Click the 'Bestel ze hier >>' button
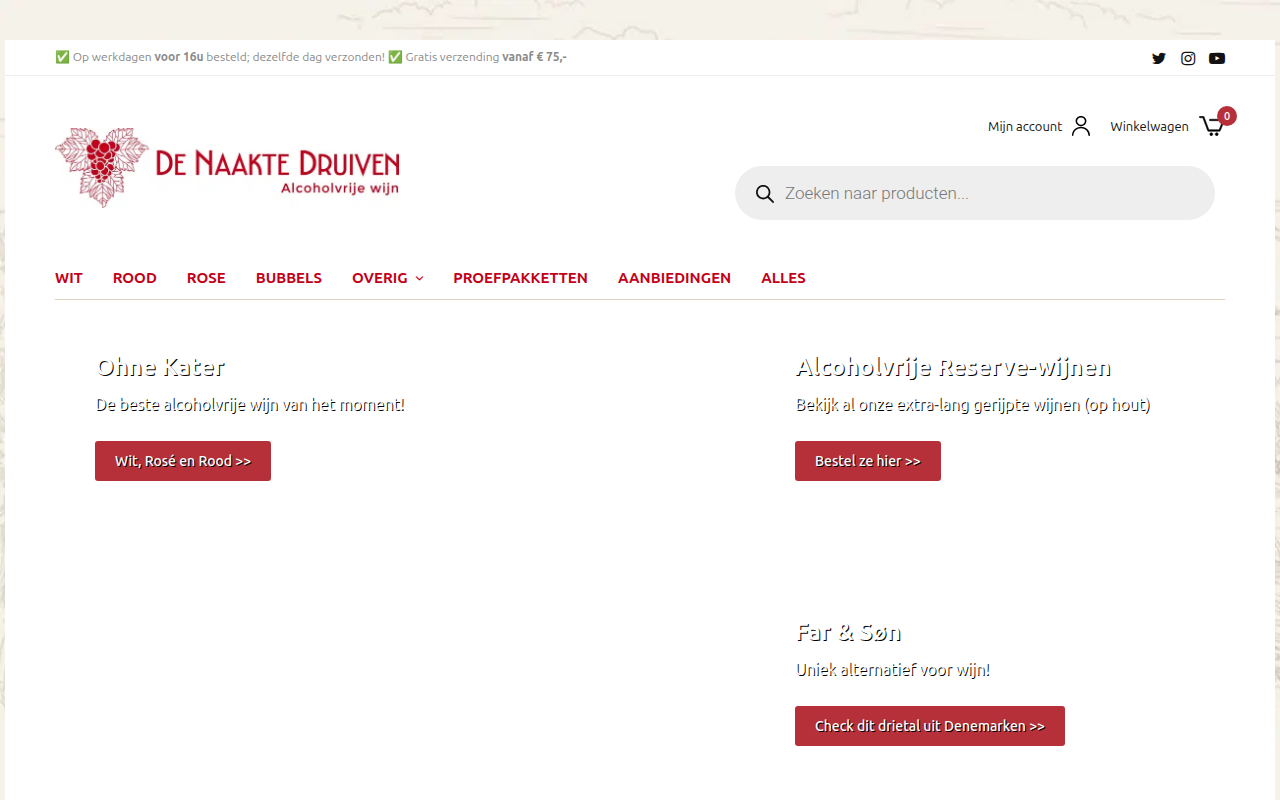 pyautogui.click(x=868, y=461)
